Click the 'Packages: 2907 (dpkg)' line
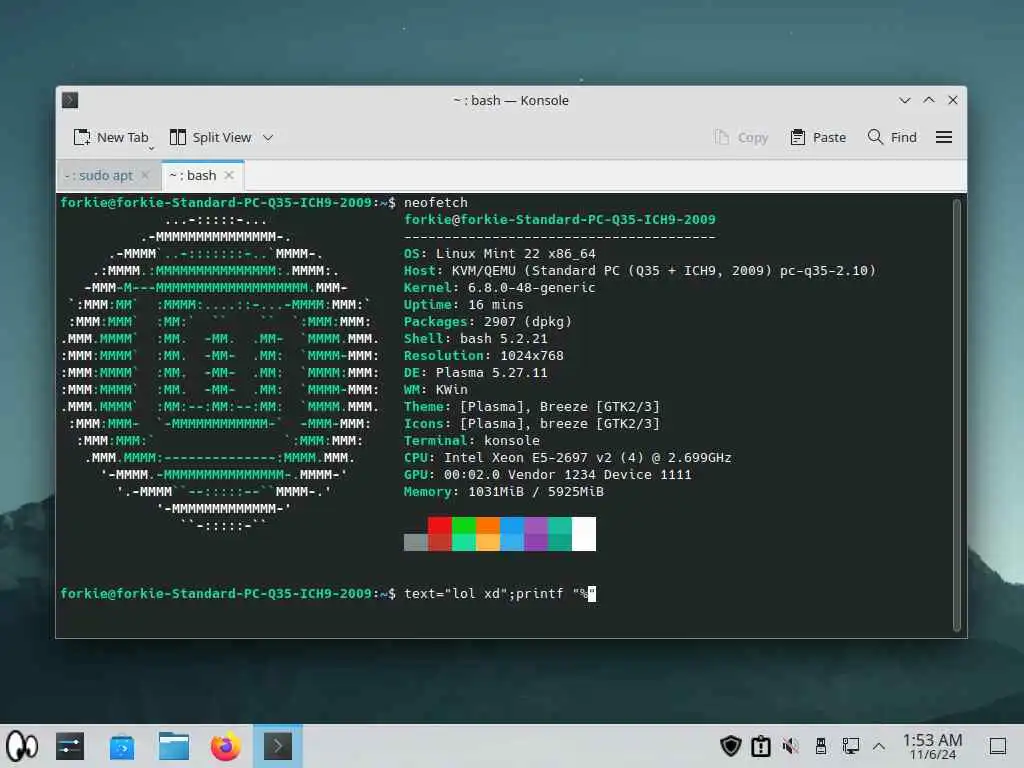This screenshot has height=768, width=1024. tap(488, 321)
